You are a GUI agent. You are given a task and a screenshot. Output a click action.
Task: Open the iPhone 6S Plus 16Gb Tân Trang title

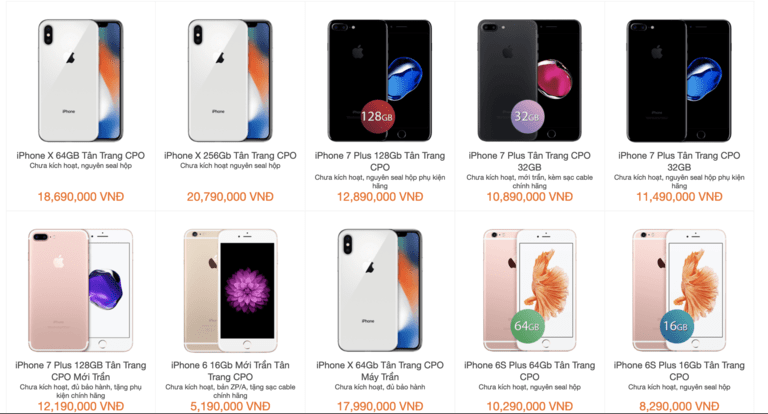pos(679,371)
